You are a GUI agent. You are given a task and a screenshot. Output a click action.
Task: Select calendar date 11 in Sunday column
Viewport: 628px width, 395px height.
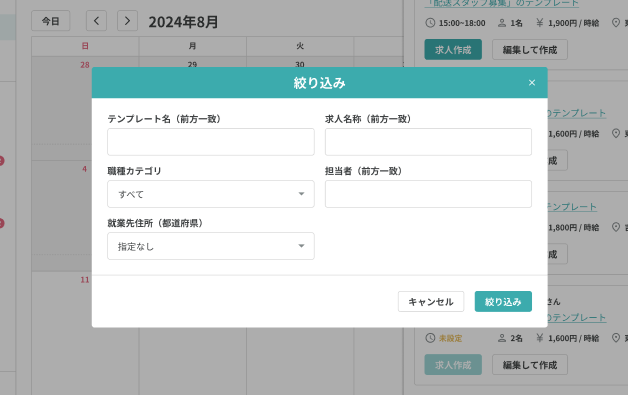click(85, 280)
